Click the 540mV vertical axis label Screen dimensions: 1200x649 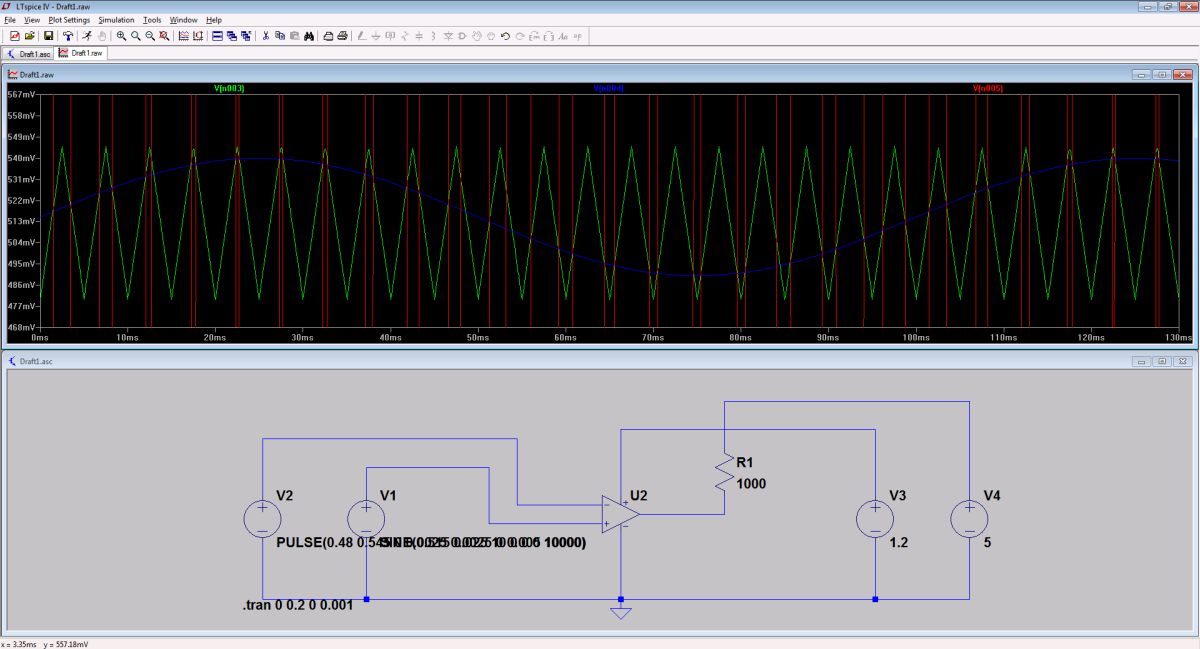(x=19, y=158)
